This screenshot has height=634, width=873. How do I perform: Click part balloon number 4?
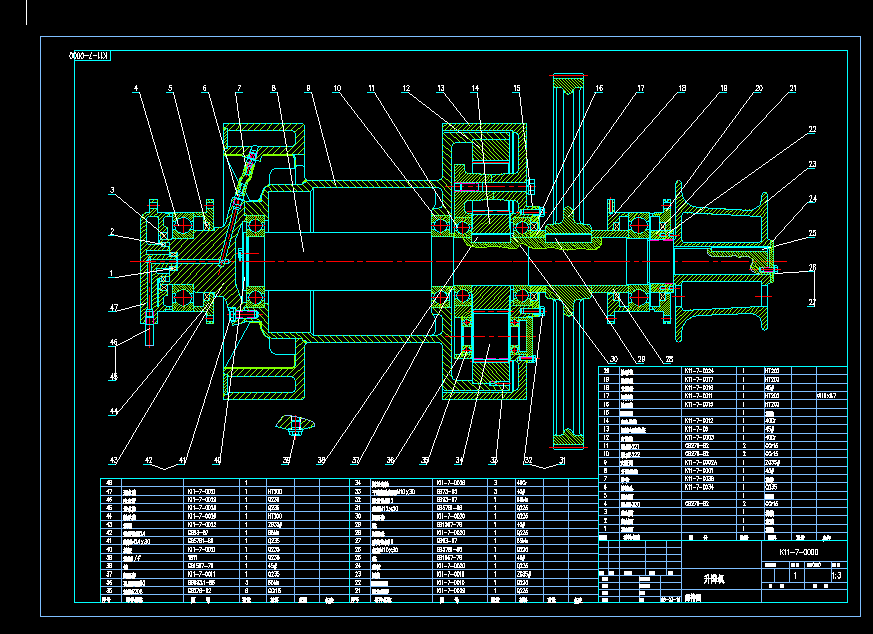point(135,89)
